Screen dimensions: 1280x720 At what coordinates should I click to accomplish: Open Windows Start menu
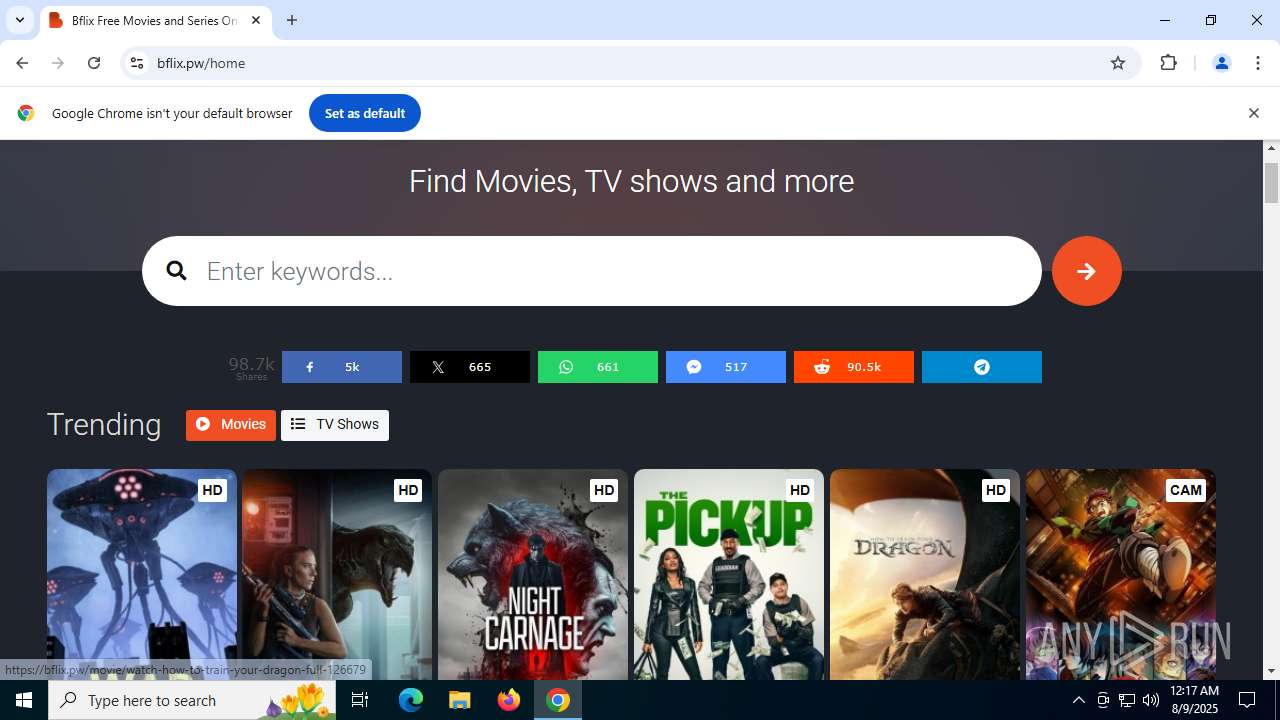coord(24,700)
